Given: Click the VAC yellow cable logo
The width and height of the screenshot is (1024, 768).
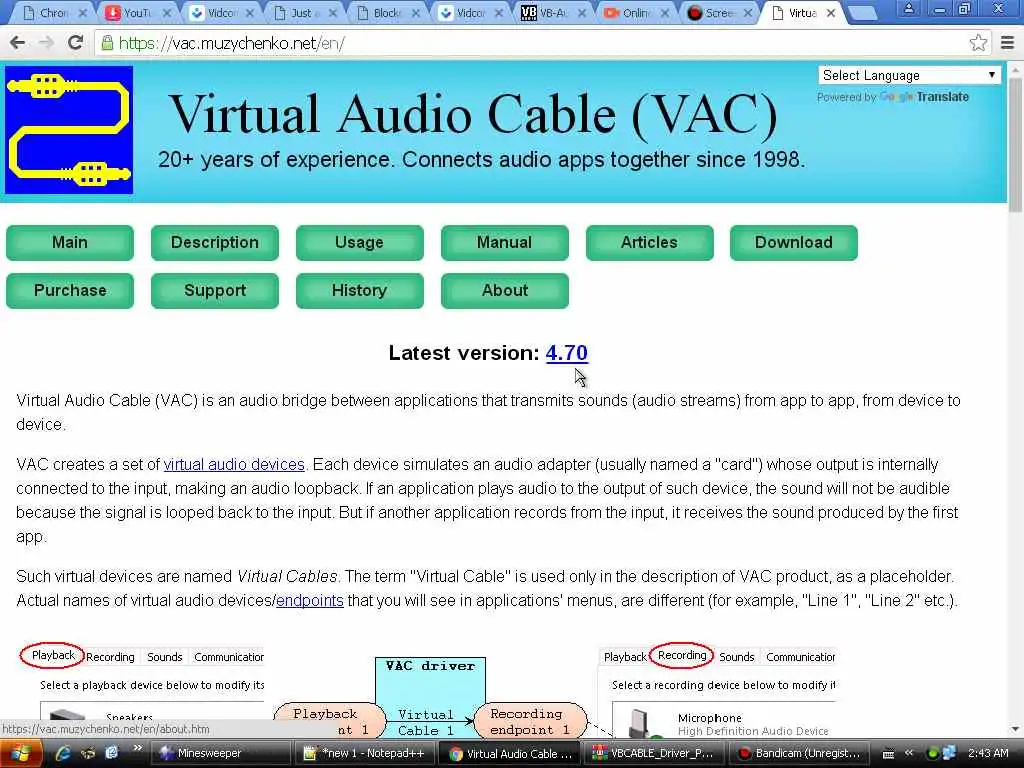Looking at the screenshot, I should [69, 130].
